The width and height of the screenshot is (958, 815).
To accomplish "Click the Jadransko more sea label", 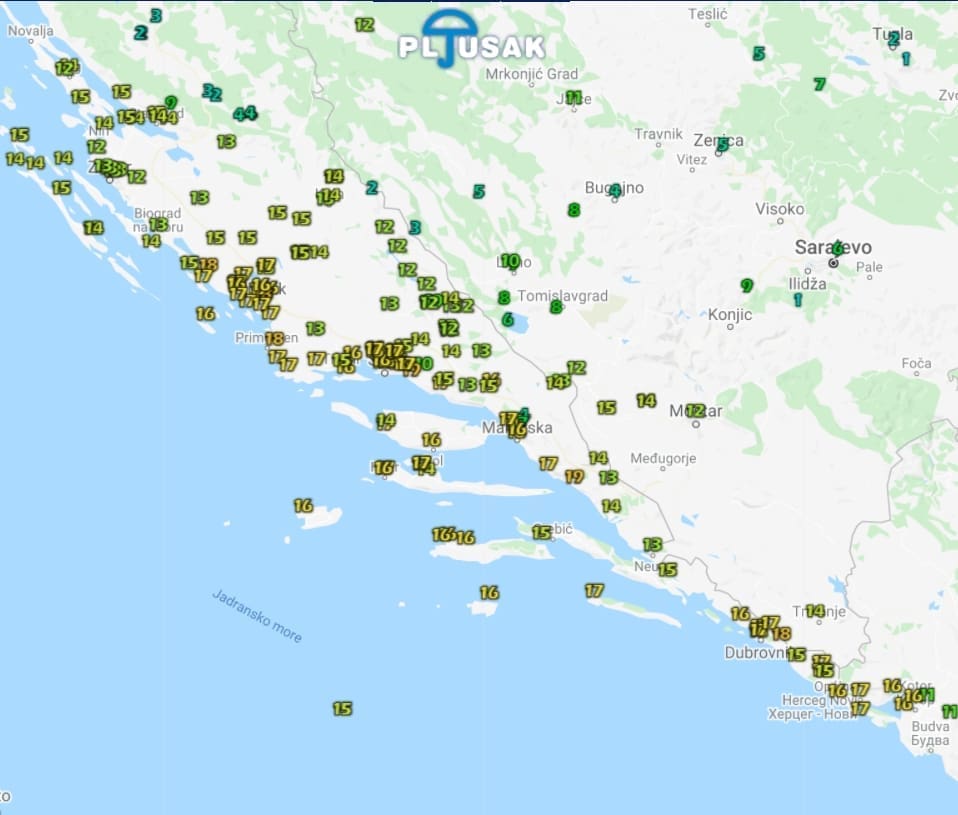I will 257,615.
